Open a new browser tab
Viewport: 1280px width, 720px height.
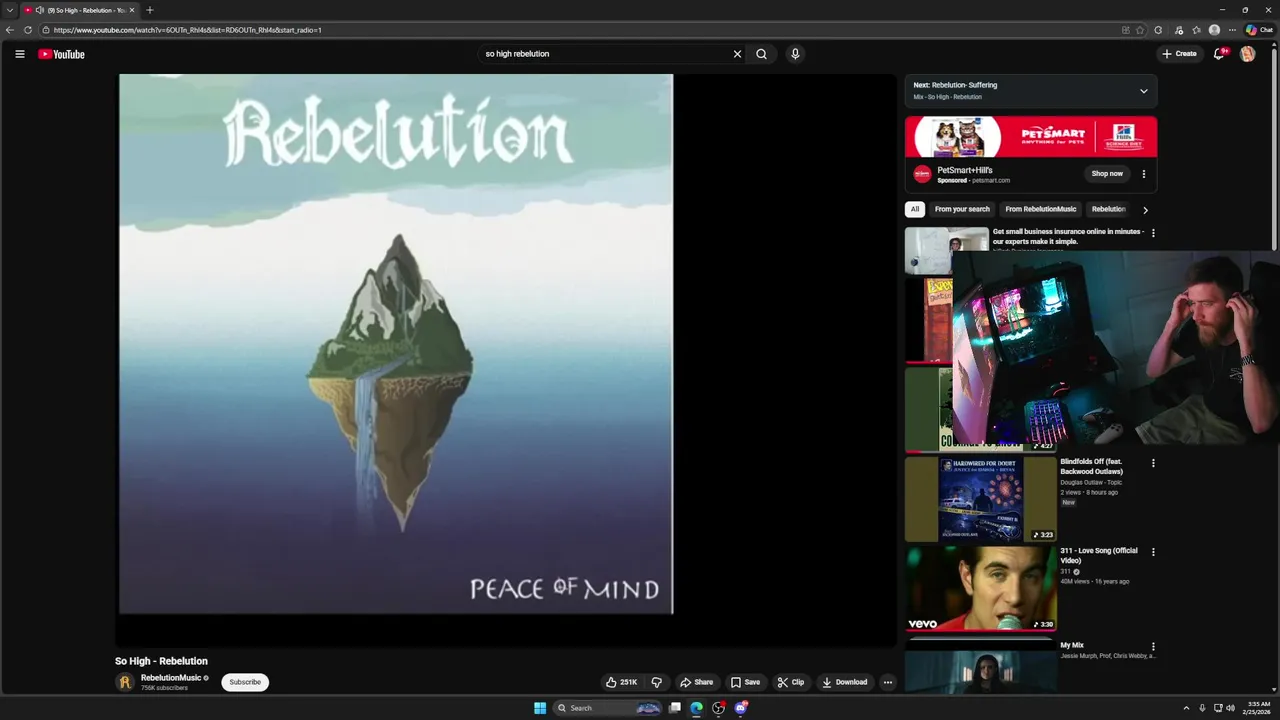pyautogui.click(x=150, y=10)
